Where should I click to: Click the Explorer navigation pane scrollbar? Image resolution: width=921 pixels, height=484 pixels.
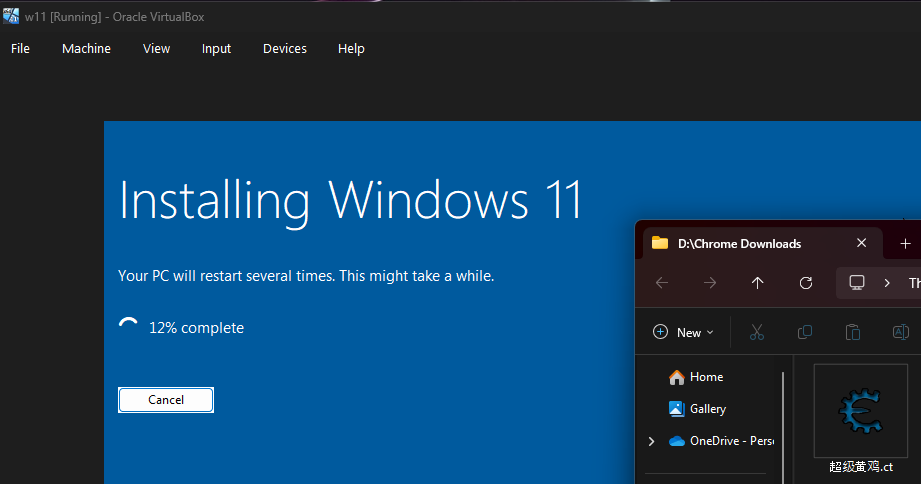pos(783,428)
